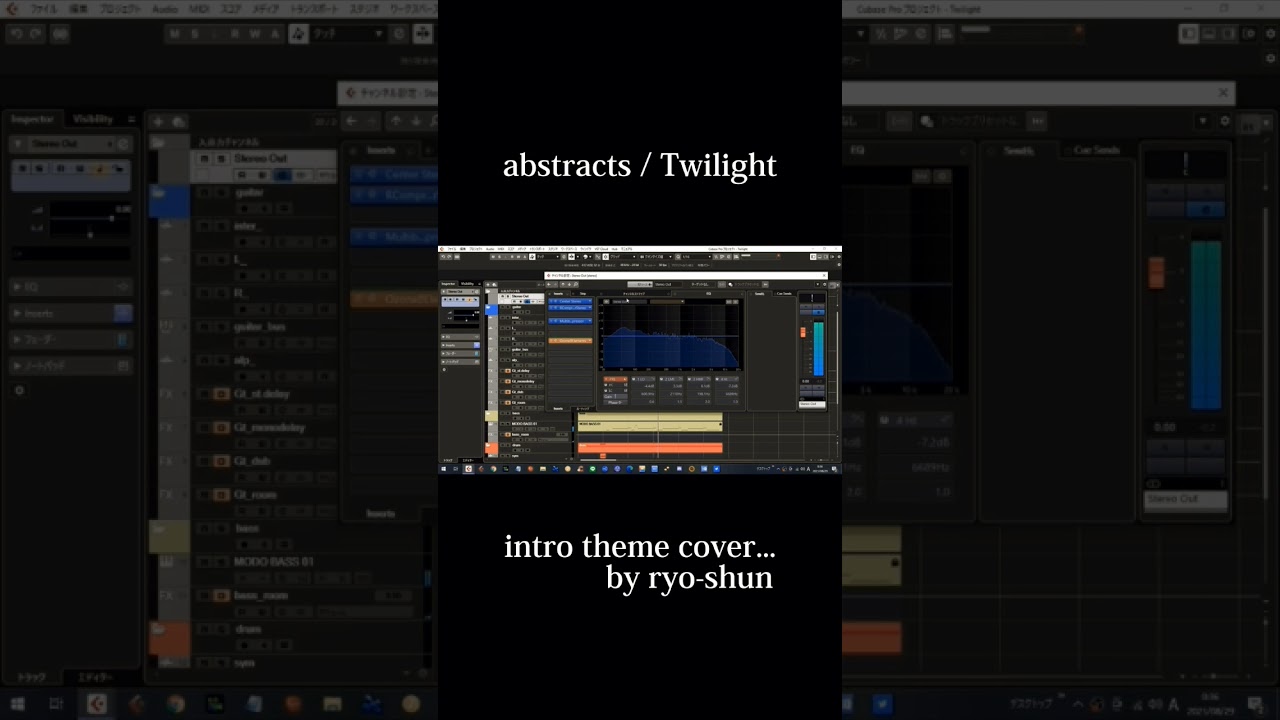Click the Inspector panel menu icon beside Visibility
Image resolution: width=1280 pixels, height=720 pixels.
(x=131, y=119)
